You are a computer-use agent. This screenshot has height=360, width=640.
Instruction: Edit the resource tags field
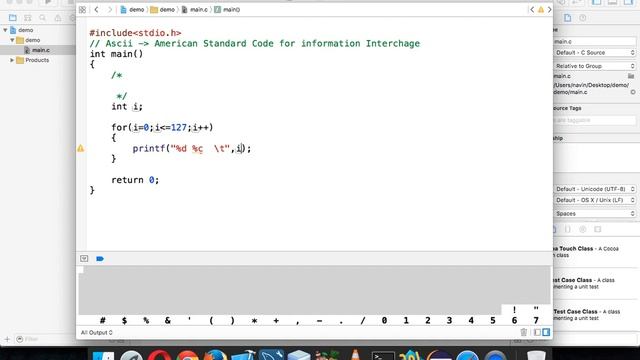tap(594, 120)
